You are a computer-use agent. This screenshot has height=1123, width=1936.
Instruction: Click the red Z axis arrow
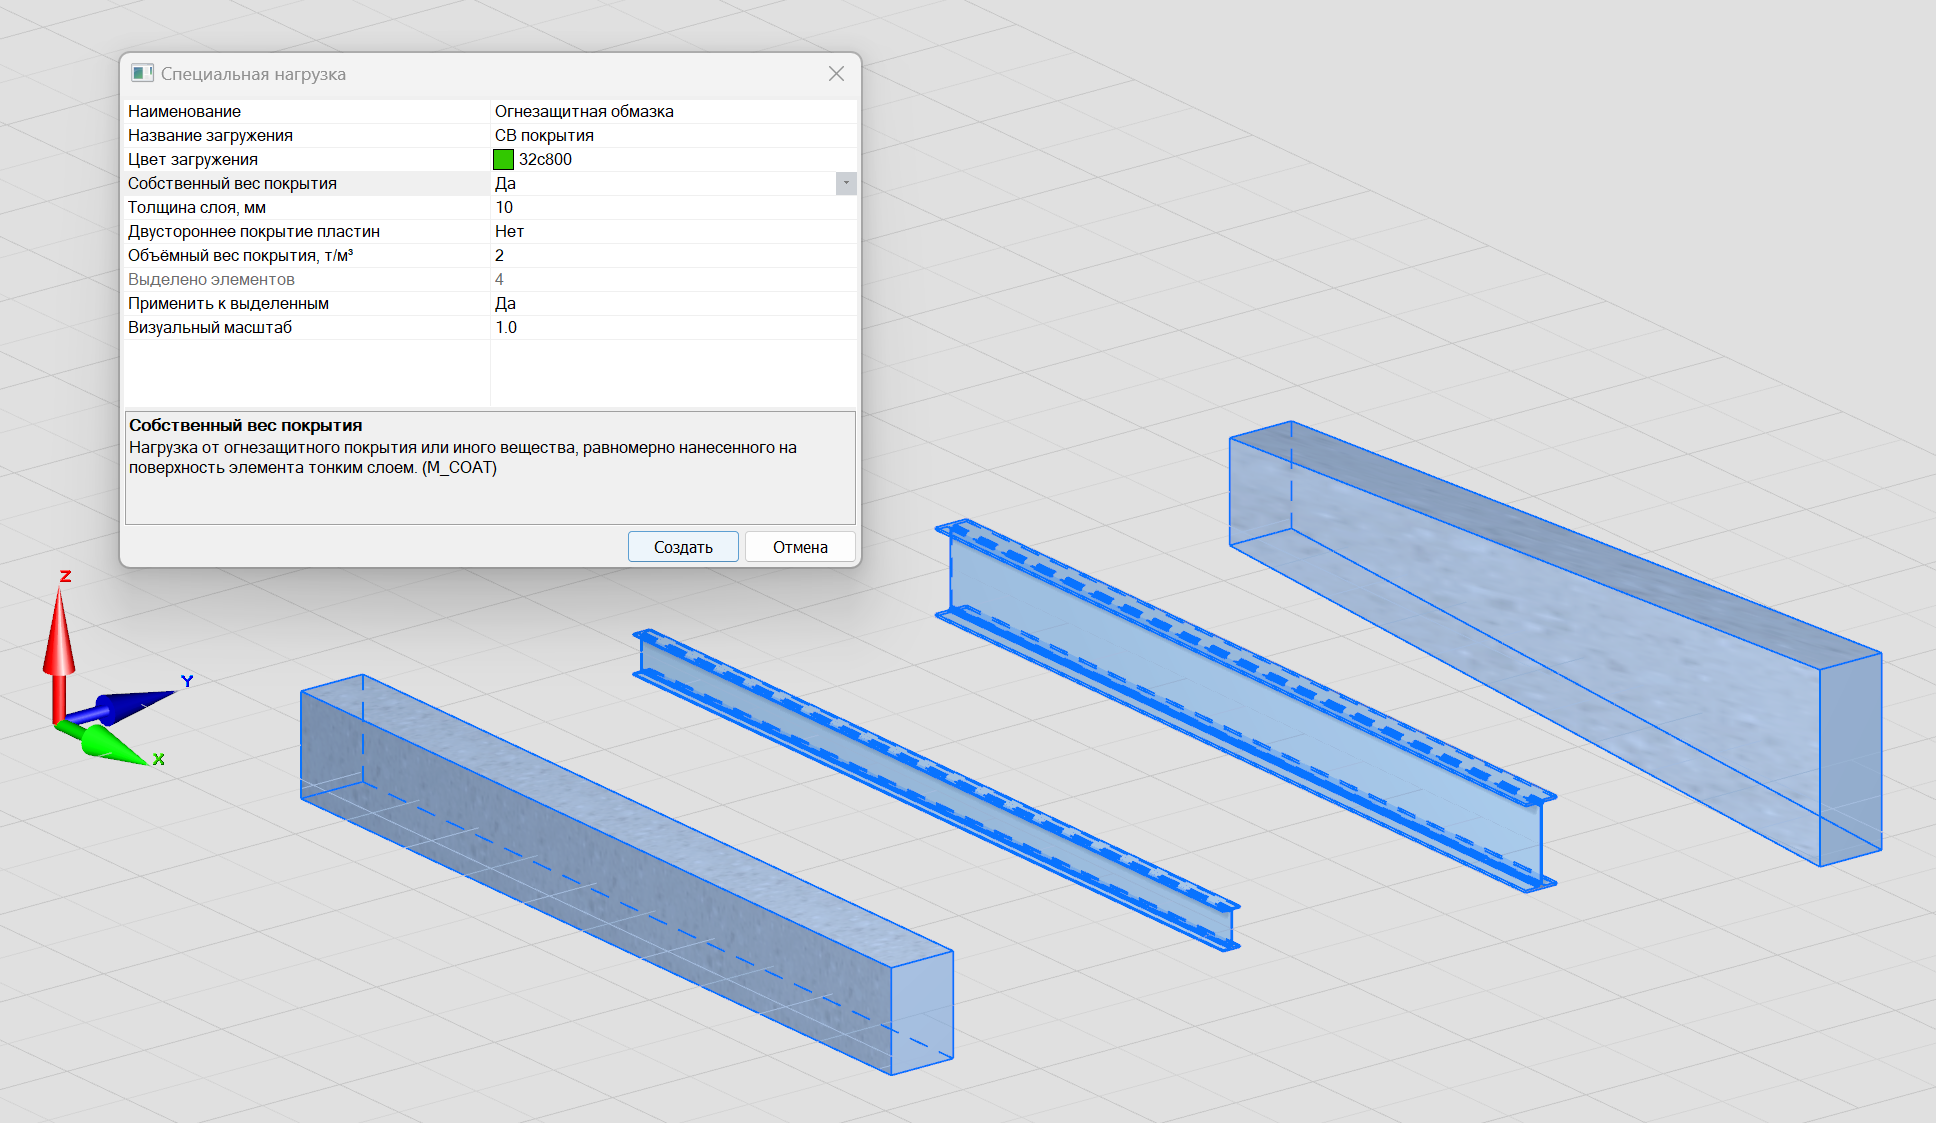59,640
